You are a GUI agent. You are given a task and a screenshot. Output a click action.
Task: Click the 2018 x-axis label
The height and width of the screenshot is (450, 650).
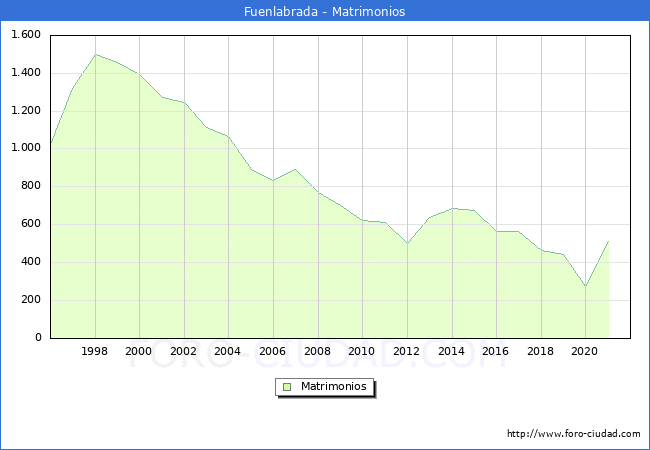click(540, 351)
